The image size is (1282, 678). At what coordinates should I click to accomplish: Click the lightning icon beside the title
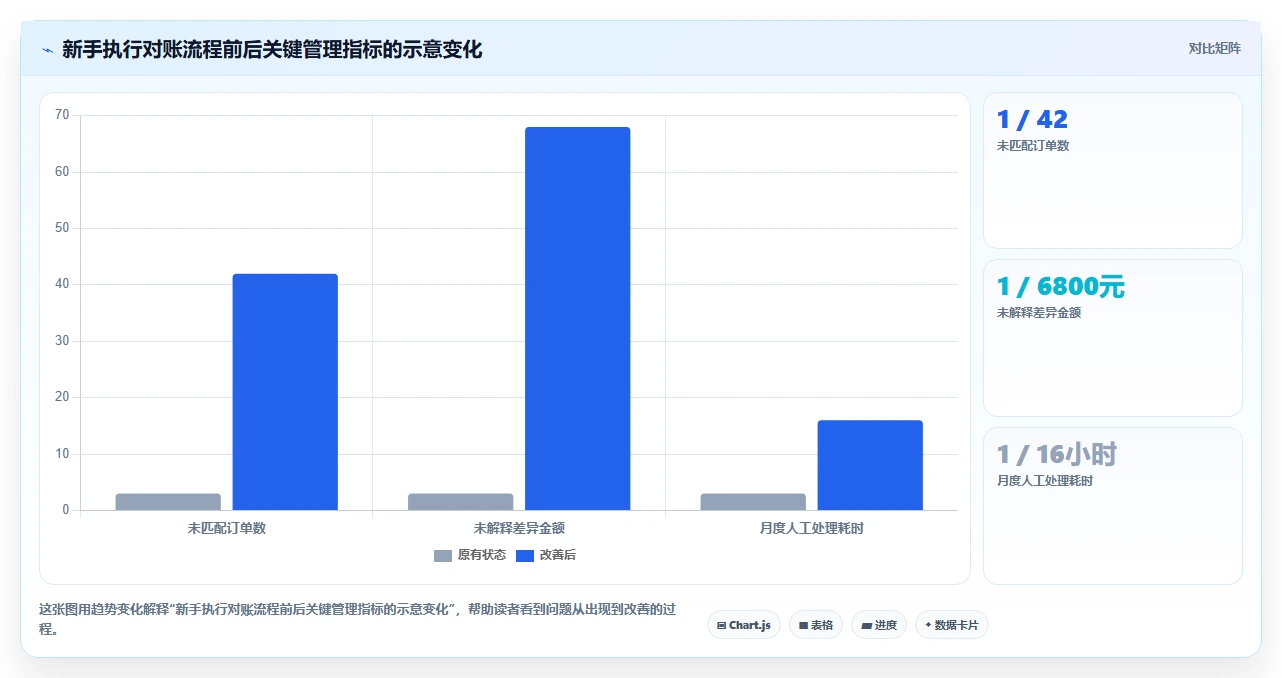pos(47,49)
